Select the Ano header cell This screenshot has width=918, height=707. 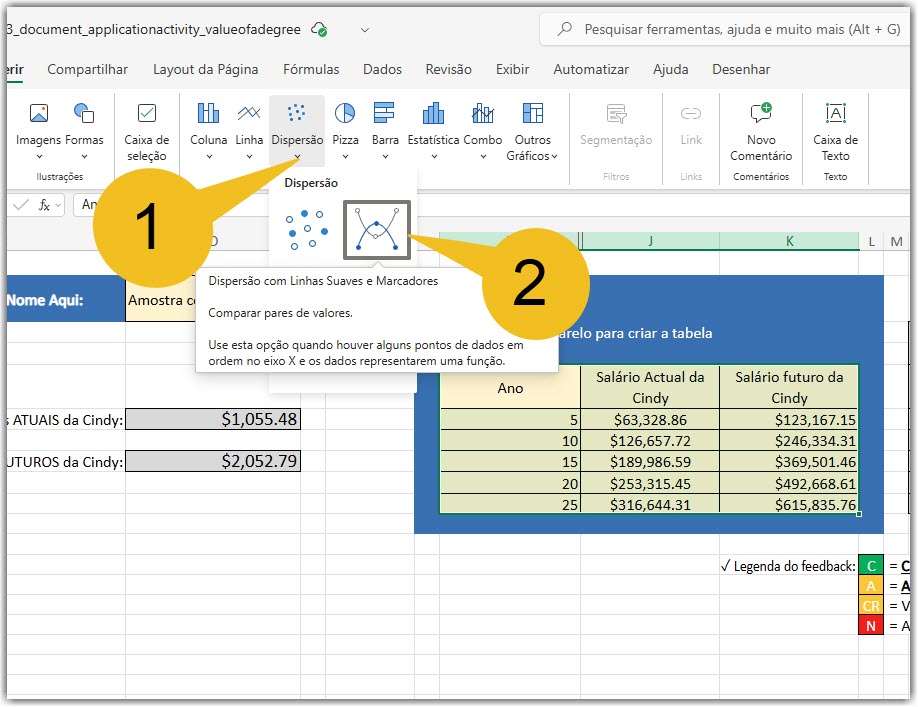pos(510,387)
